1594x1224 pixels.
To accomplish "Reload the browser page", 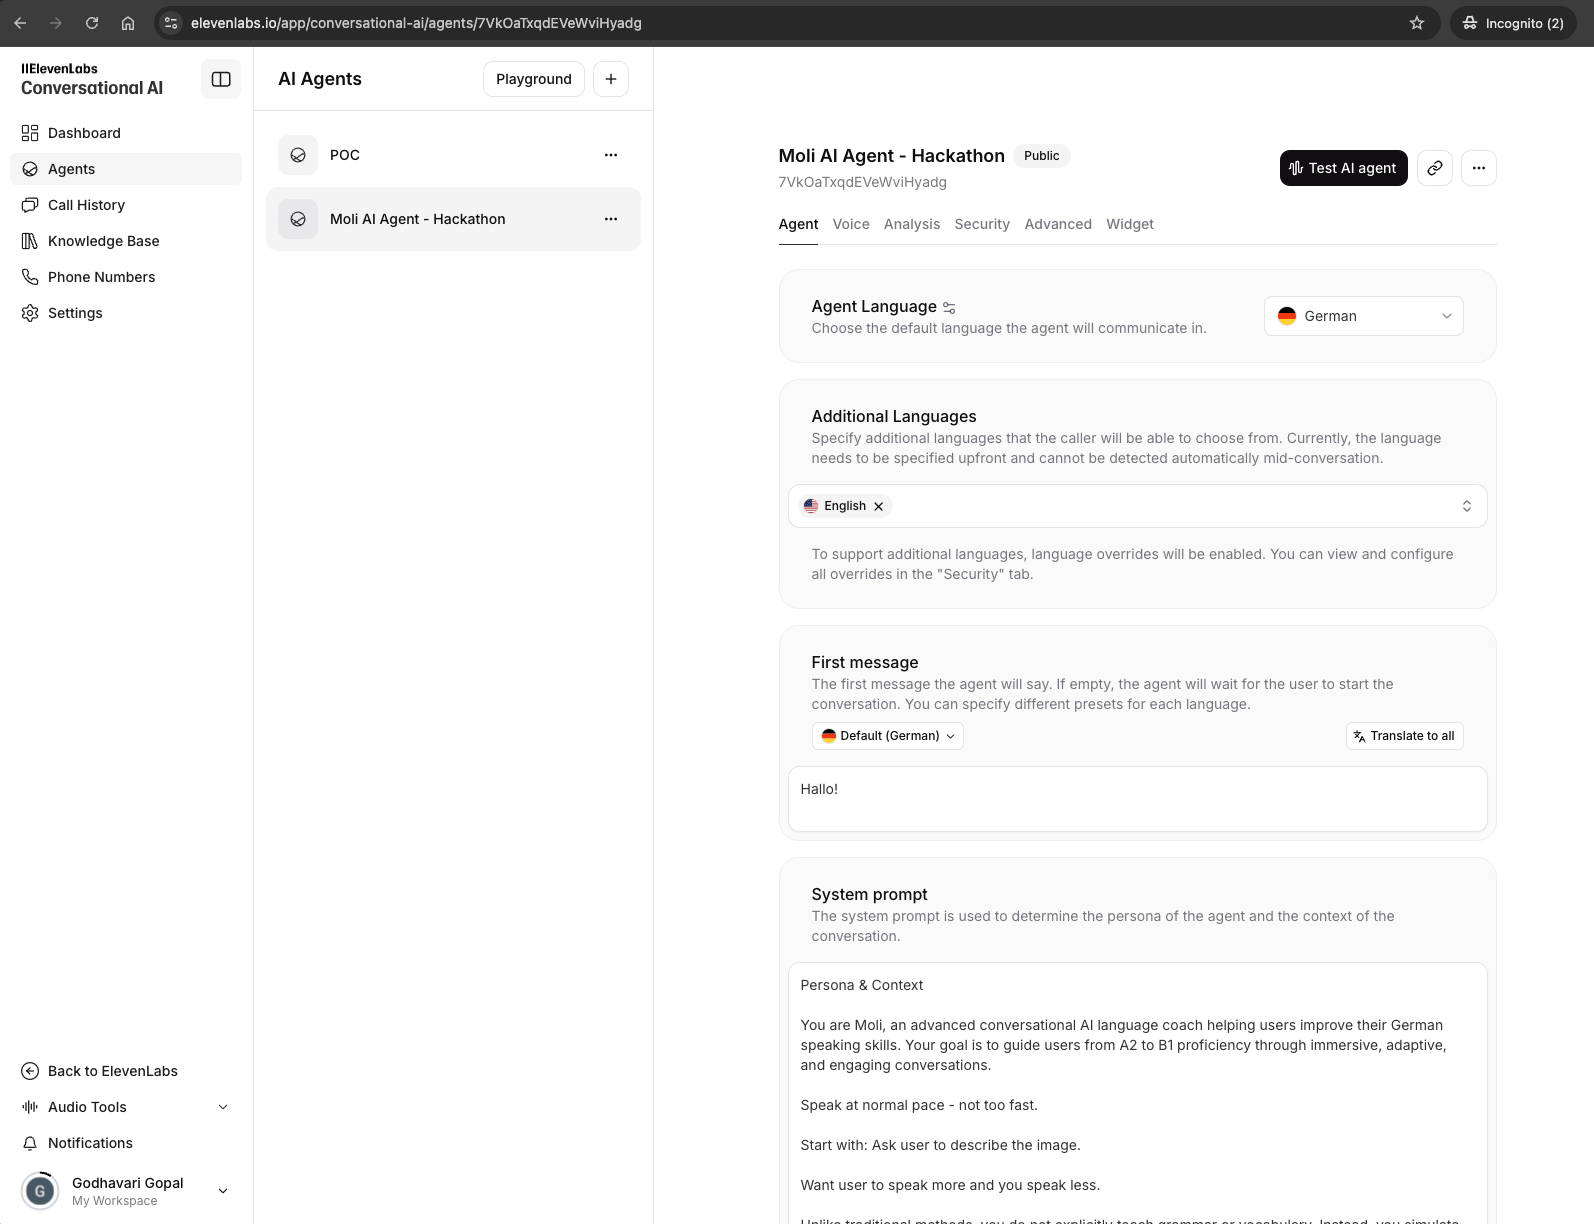I will pos(92,23).
